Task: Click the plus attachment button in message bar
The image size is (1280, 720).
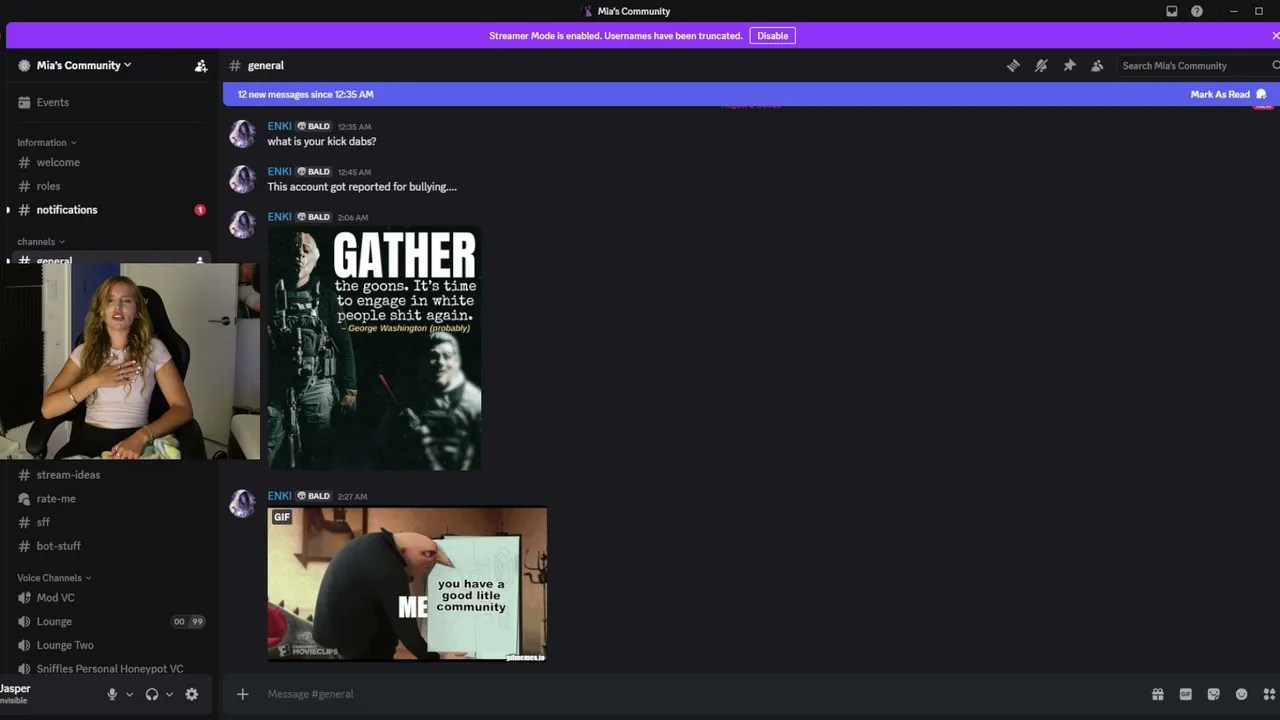Action: click(x=242, y=694)
